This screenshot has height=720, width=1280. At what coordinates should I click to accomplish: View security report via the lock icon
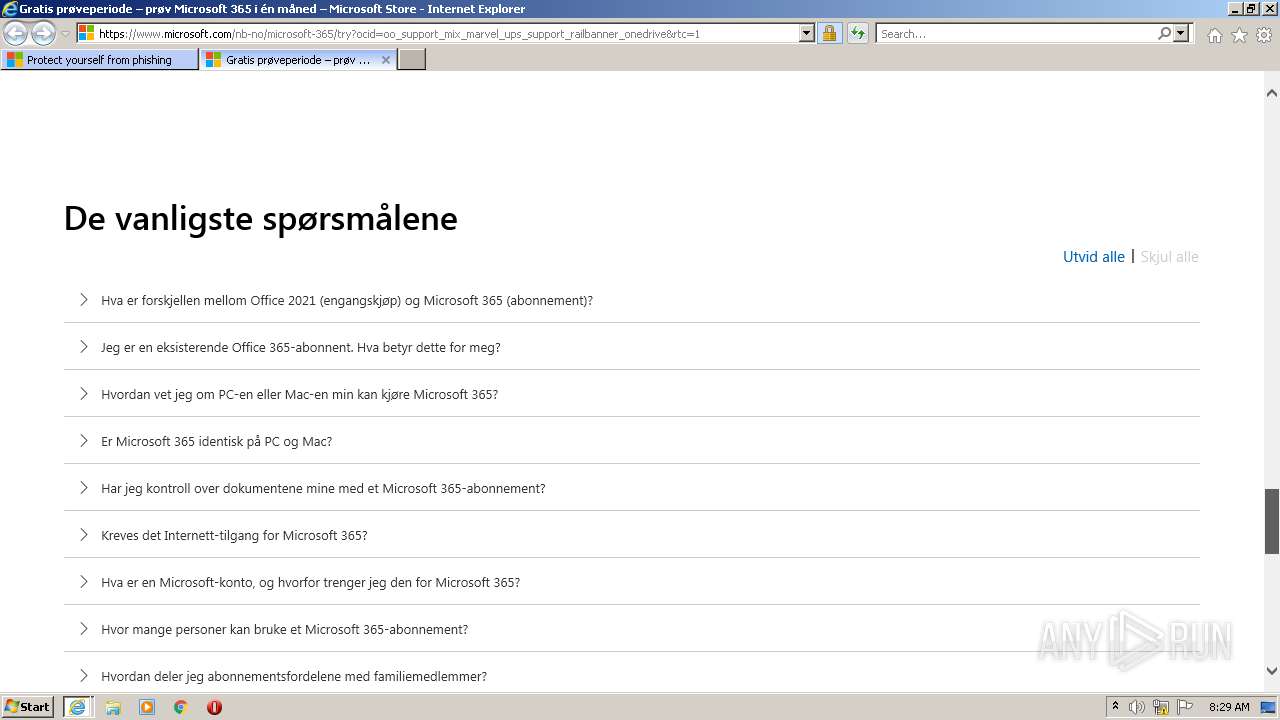coord(829,34)
